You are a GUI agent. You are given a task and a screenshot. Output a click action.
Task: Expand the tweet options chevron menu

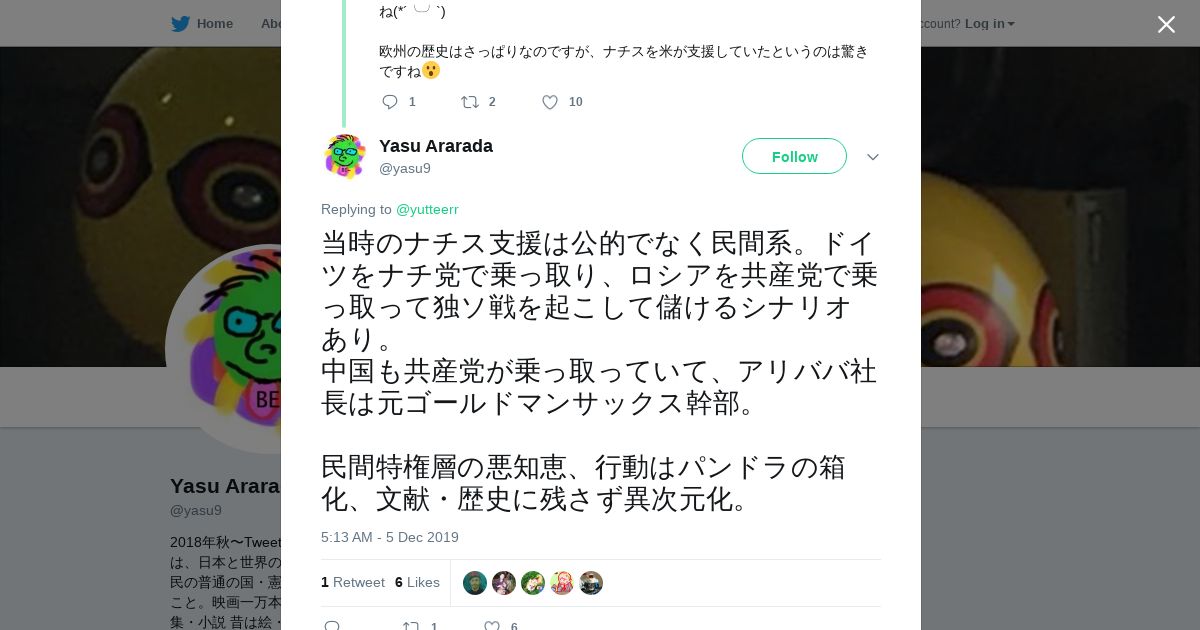tap(872, 157)
